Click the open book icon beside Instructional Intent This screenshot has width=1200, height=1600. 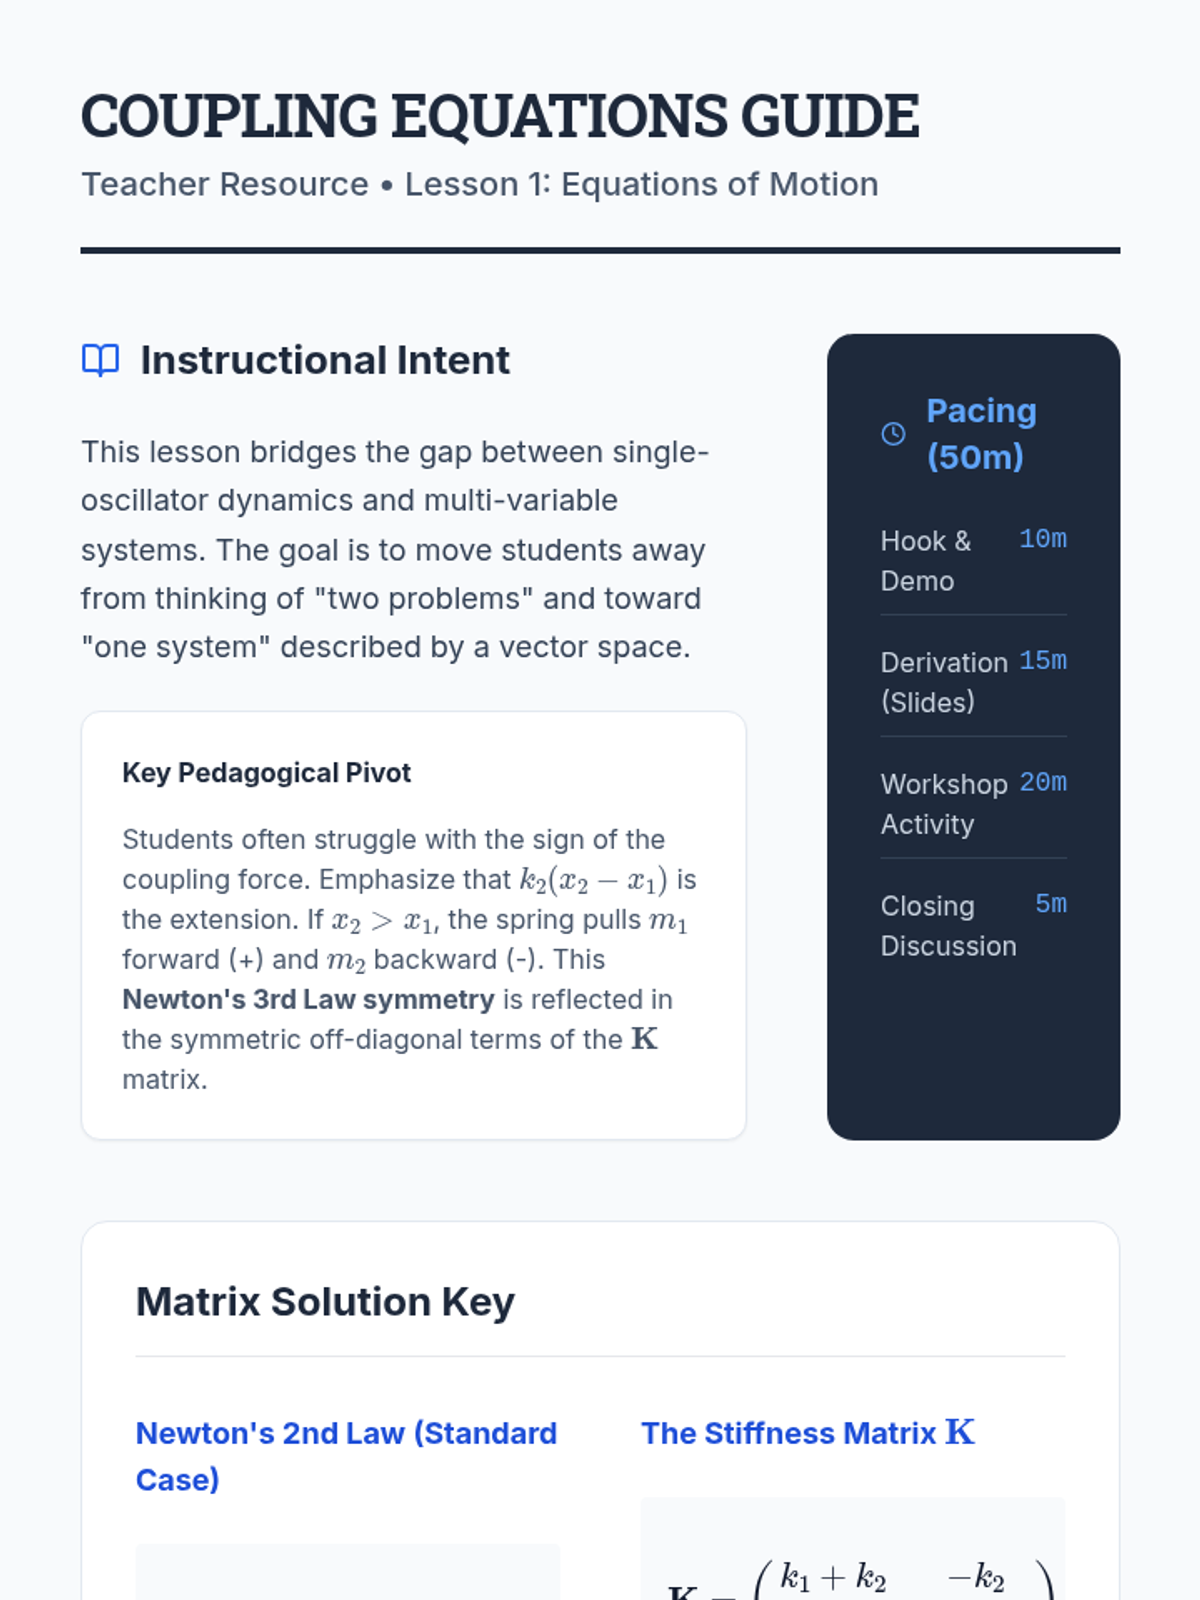(100, 360)
